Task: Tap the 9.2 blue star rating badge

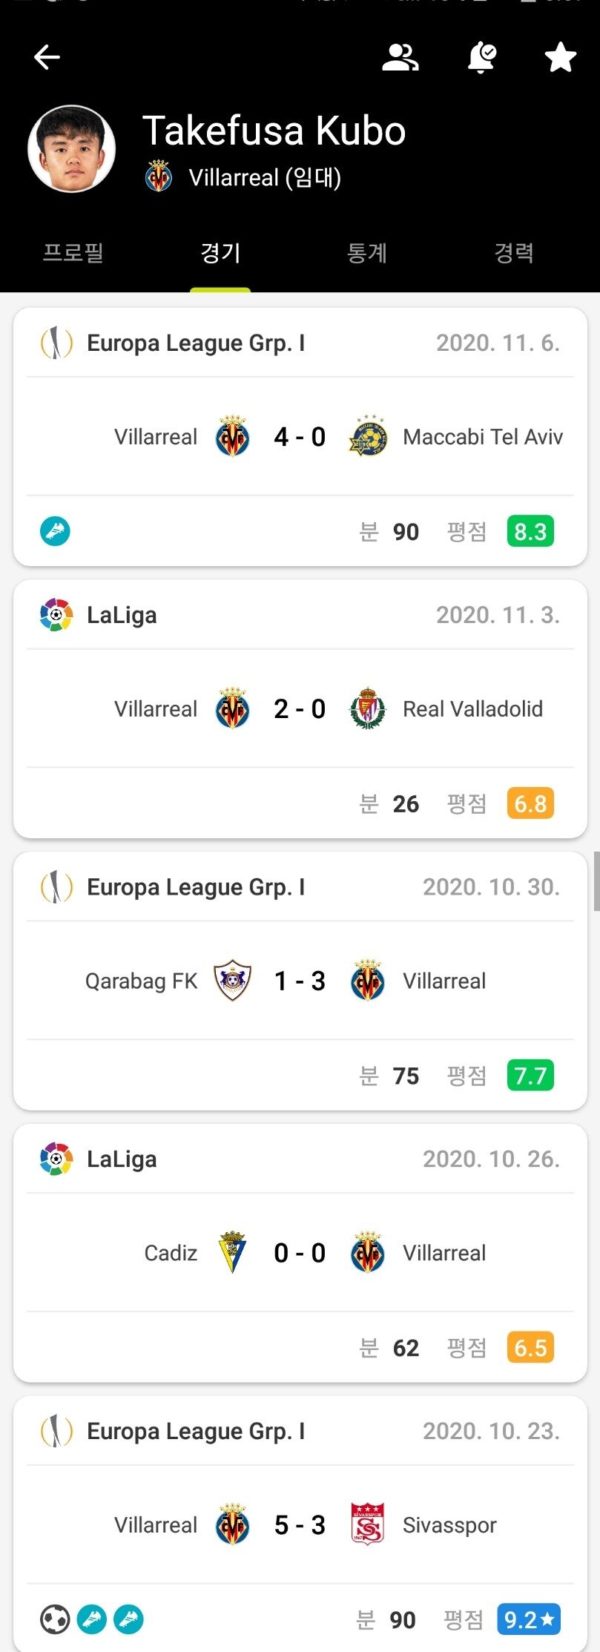Action: (x=530, y=1619)
